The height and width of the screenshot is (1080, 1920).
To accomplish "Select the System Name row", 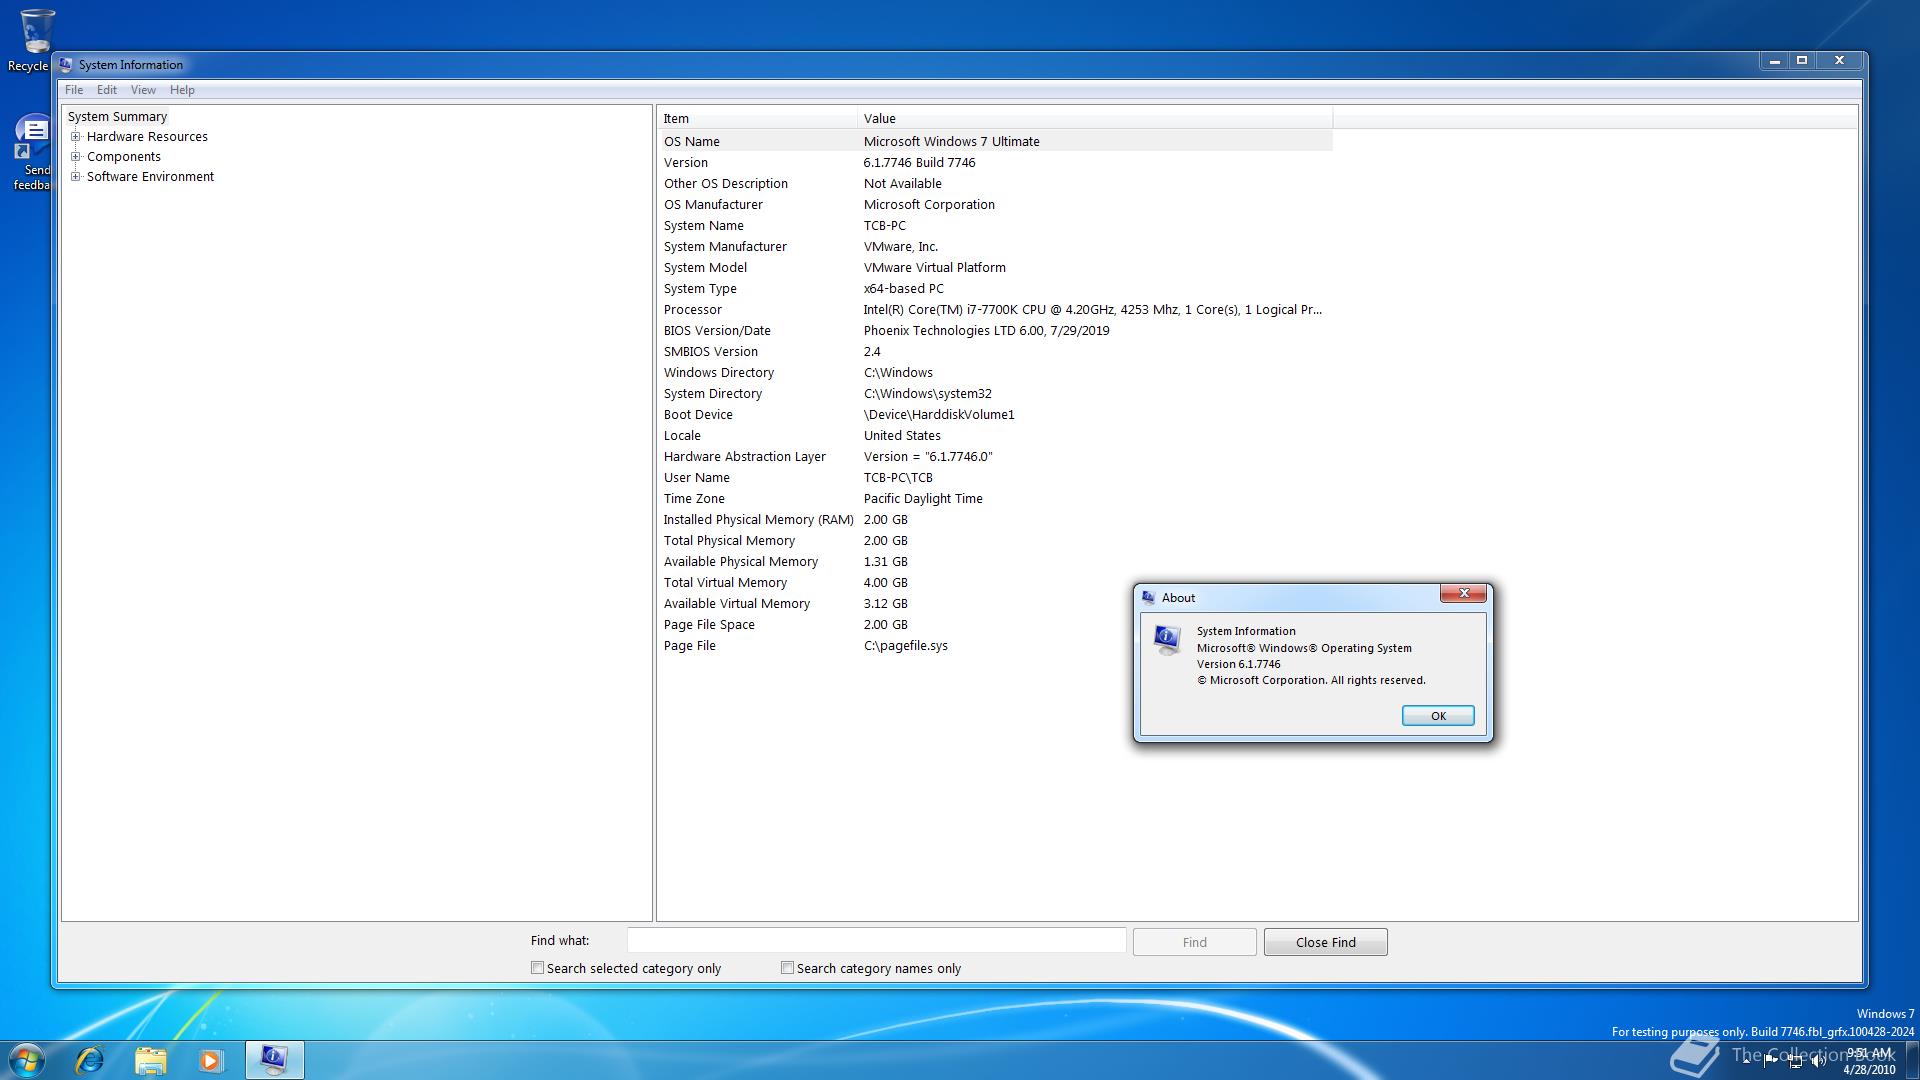I will (996, 226).
